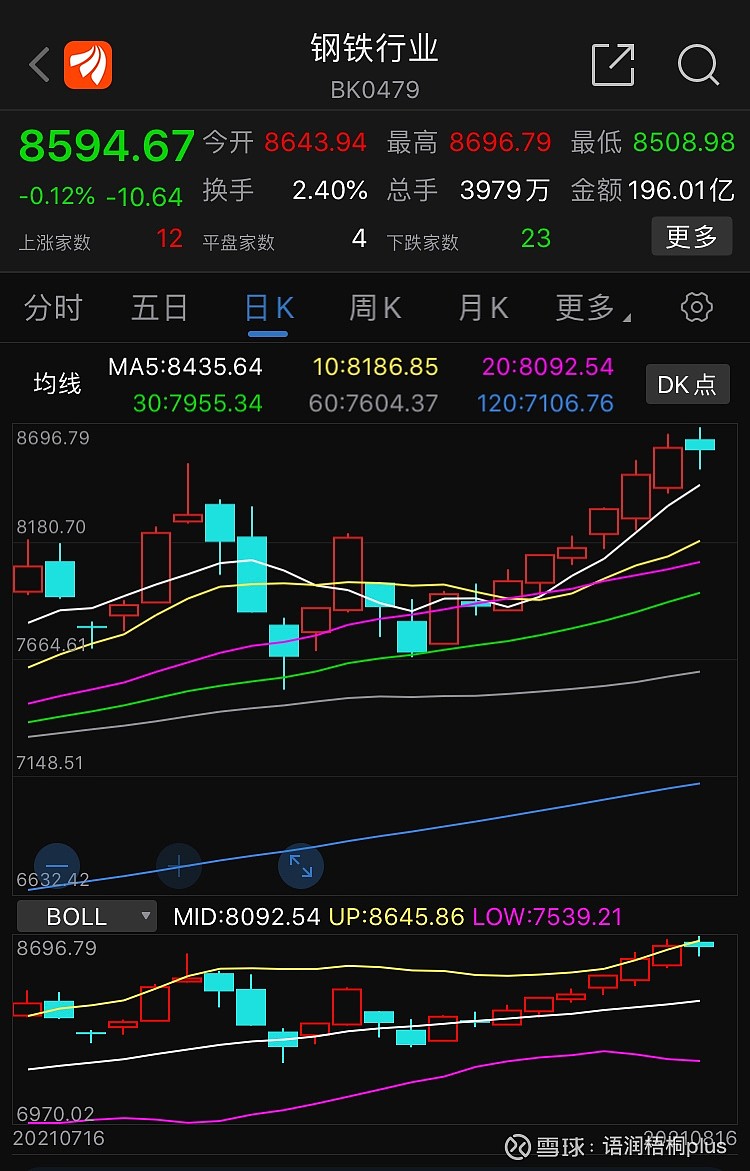Tap the green 30:7955.34 value
750x1171 pixels.
[x=198, y=403]
